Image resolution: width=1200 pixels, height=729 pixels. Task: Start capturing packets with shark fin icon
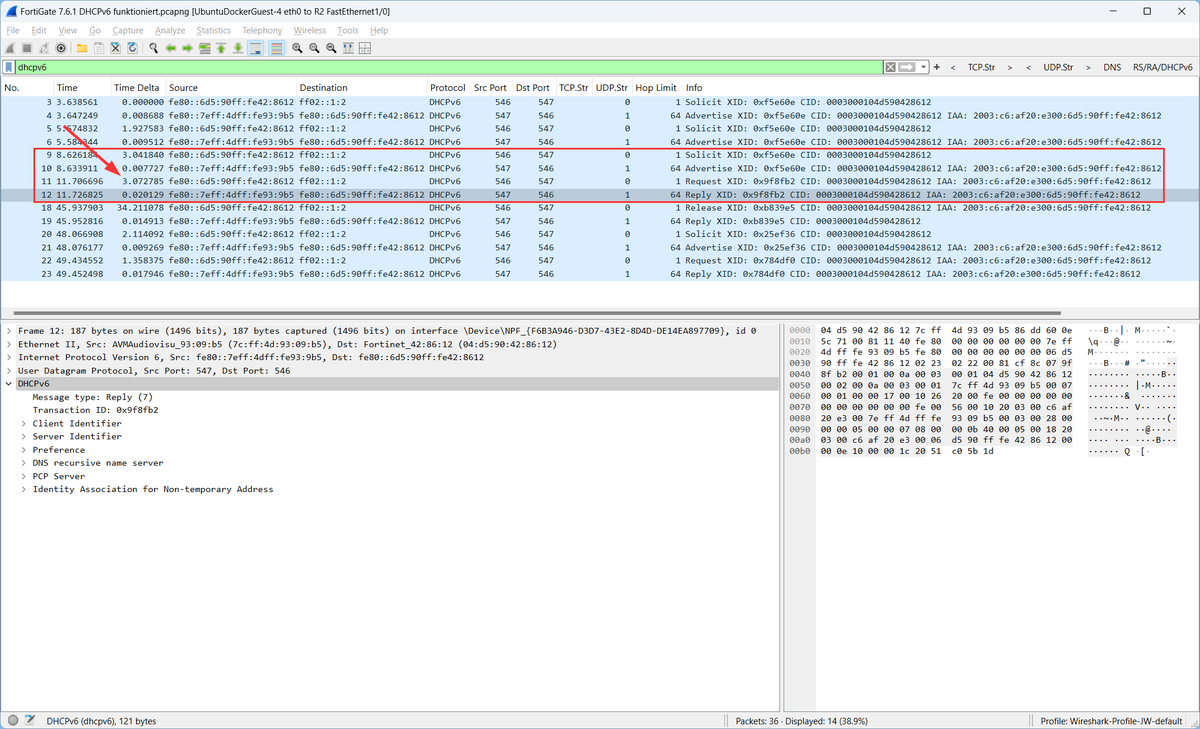click(x=11, y=47)
